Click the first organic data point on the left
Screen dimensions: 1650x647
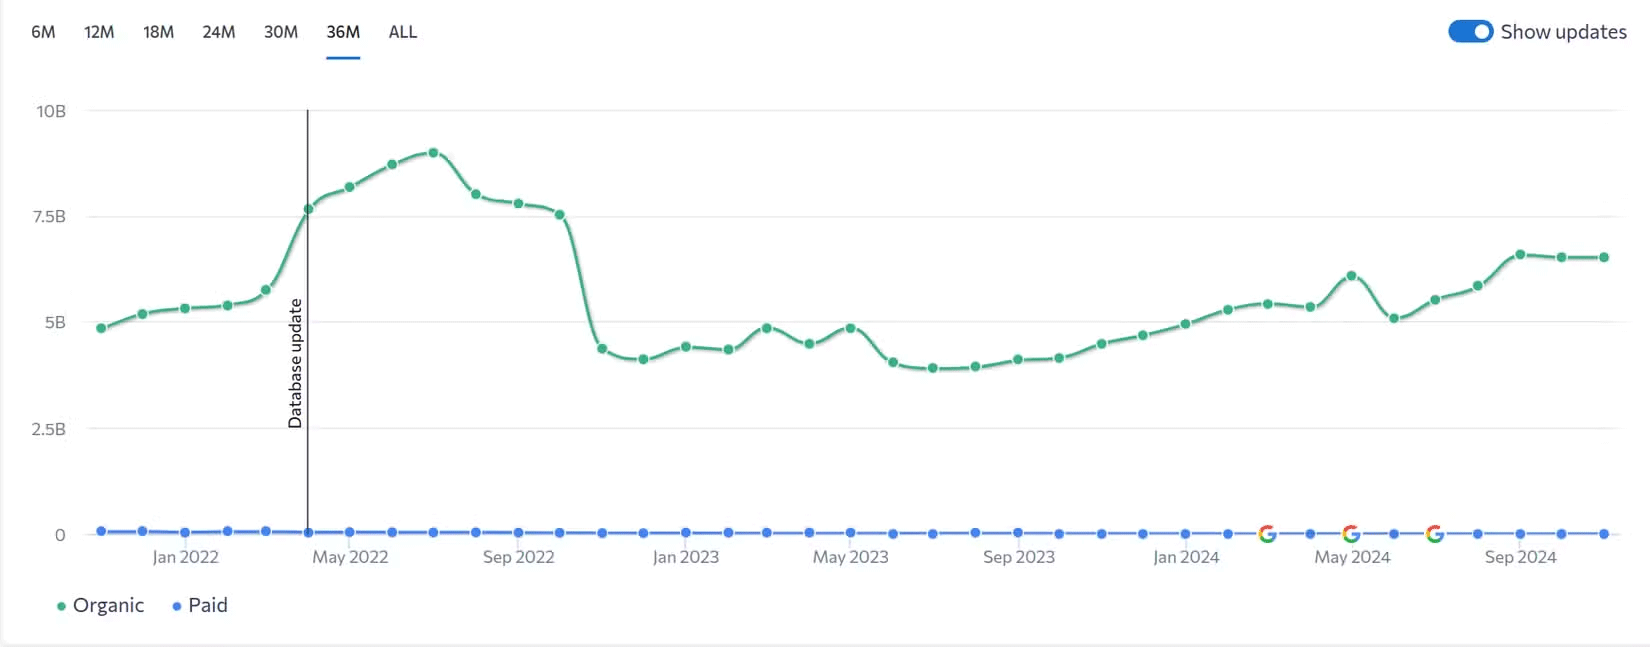tap(101, 328)
